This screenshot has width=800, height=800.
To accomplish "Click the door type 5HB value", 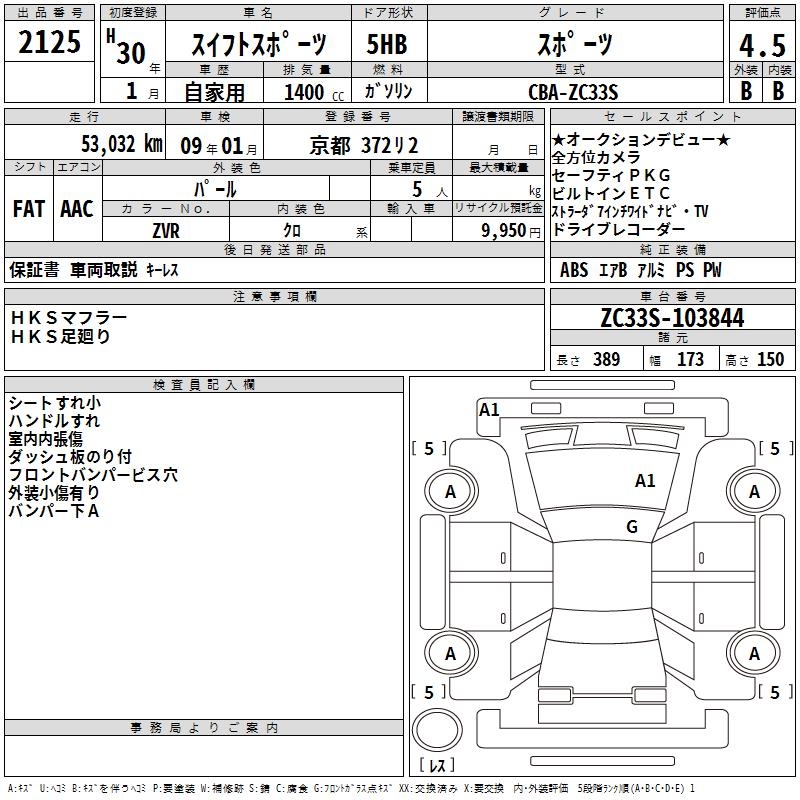I will (x=387, y=44).
